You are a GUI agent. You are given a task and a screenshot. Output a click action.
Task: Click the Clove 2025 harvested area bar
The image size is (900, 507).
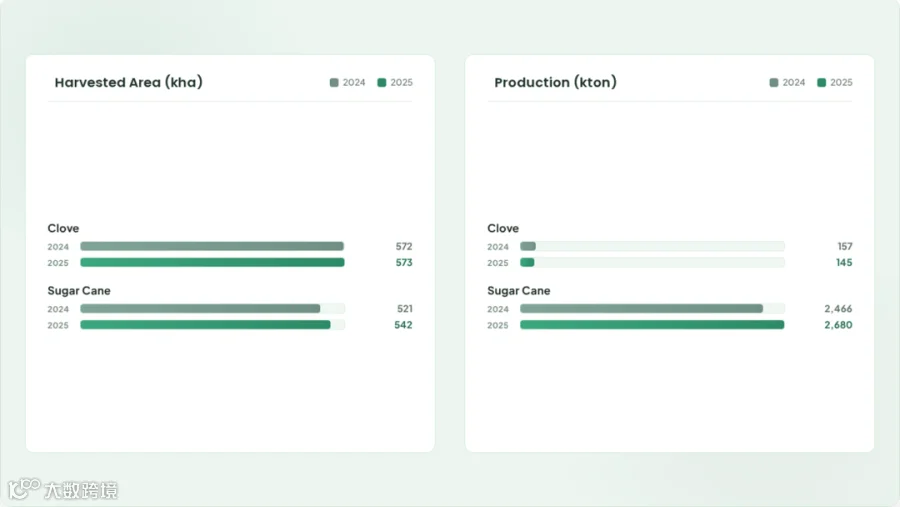[x=212, y=262]
